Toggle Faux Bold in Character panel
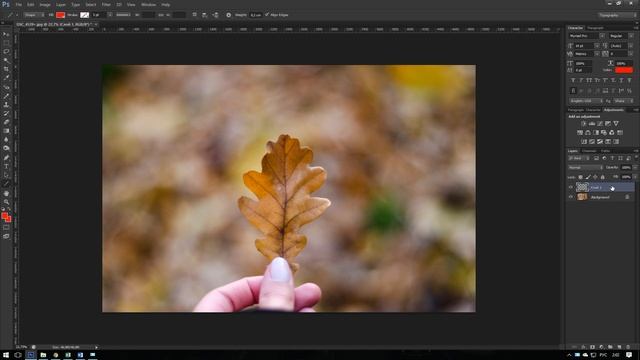Viewport: 640px width, 360px height. point(573,80)
